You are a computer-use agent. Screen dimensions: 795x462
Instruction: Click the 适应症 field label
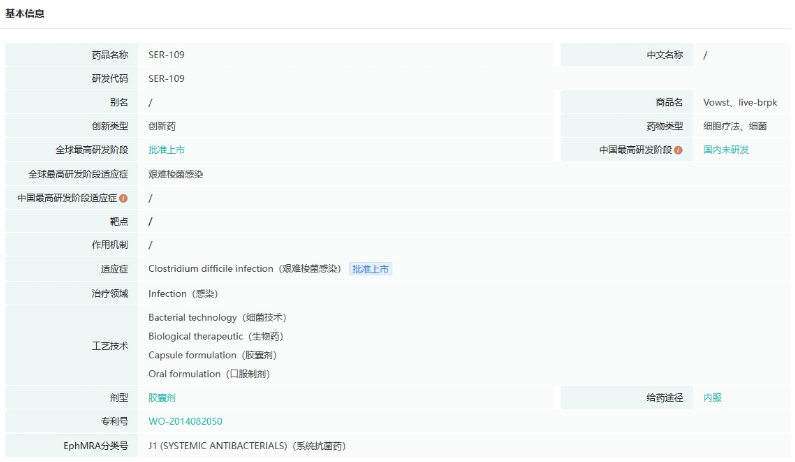[114, 269]
